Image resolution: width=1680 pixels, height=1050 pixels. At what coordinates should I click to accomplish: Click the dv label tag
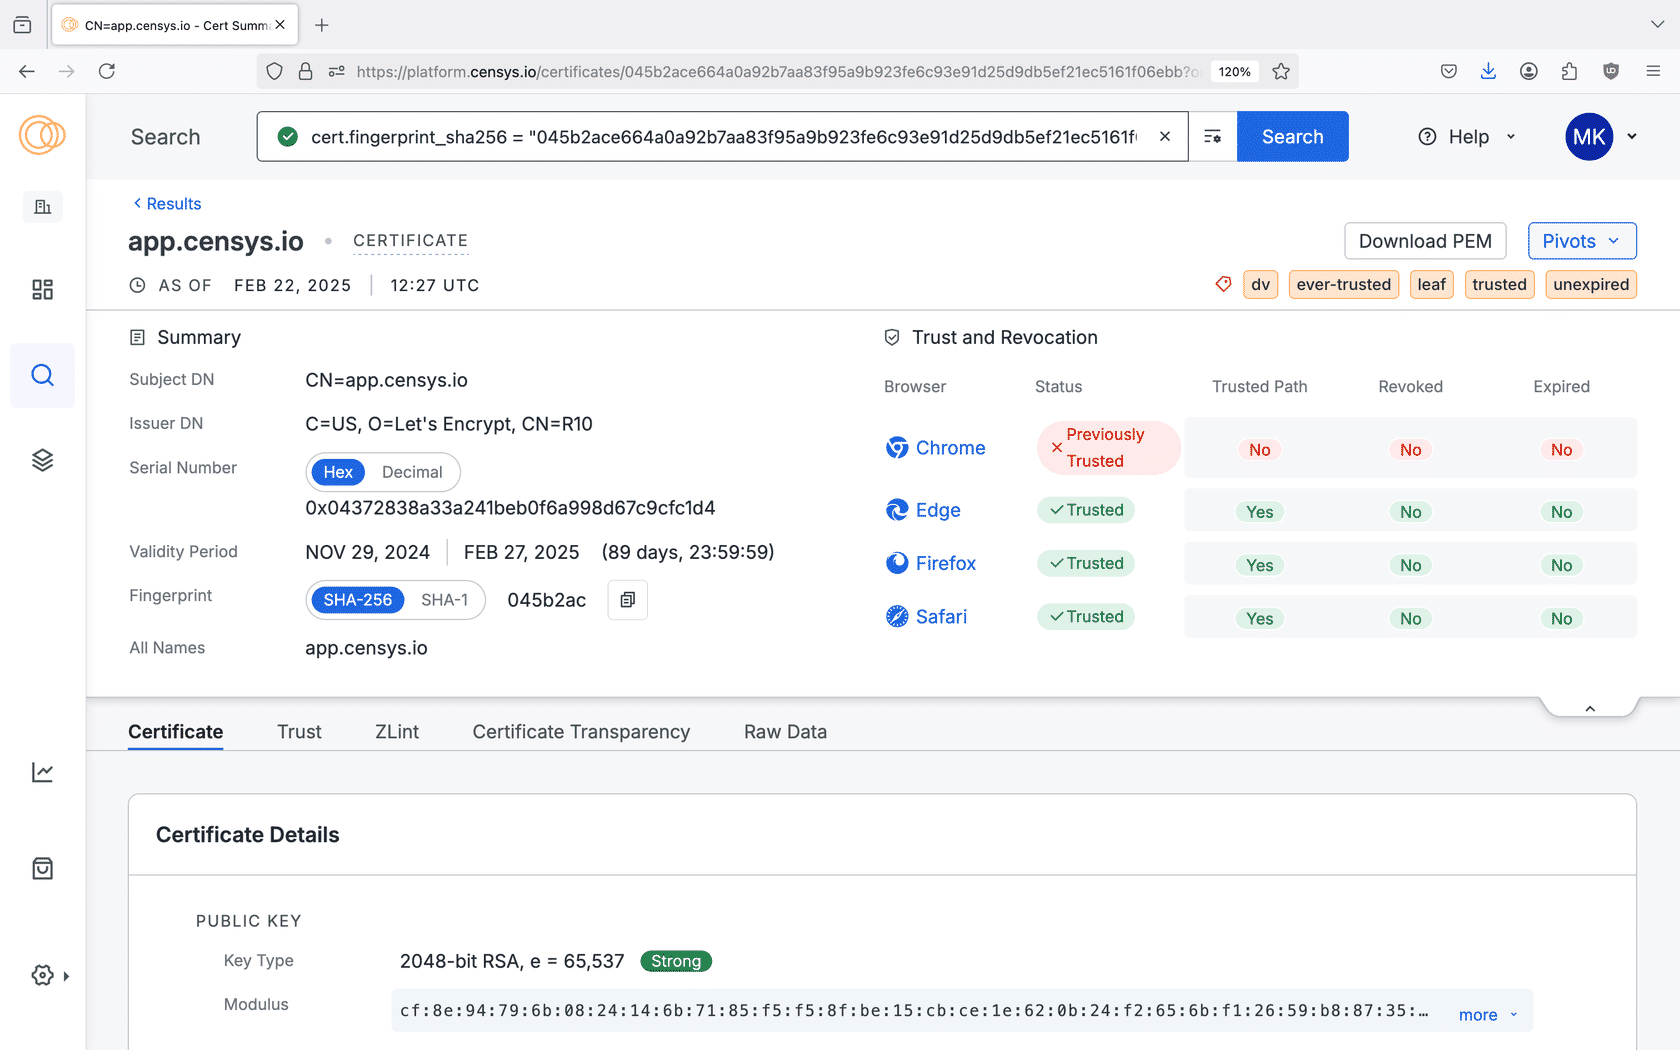(1260, 285)
